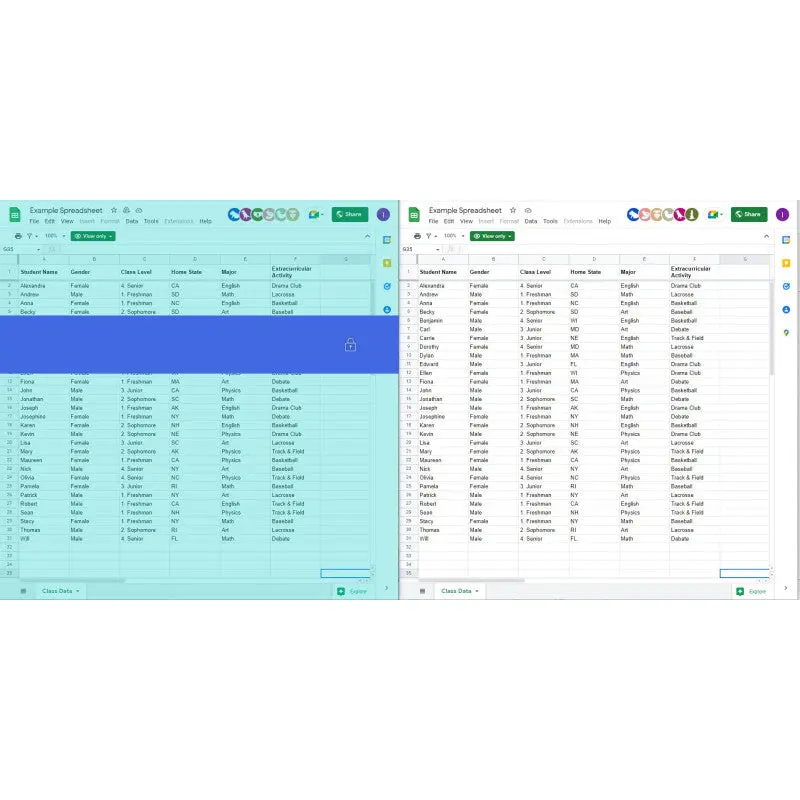Open Keep notes in the right window's side panel
Image resolution: width=800 pixels, height=800 pixels.
click(787, 263)
